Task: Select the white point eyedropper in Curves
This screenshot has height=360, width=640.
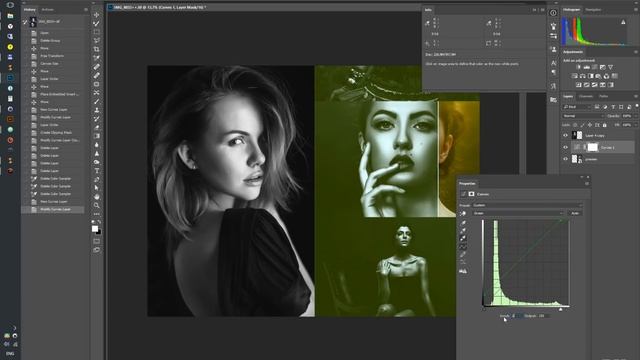Action: (463, 239)
